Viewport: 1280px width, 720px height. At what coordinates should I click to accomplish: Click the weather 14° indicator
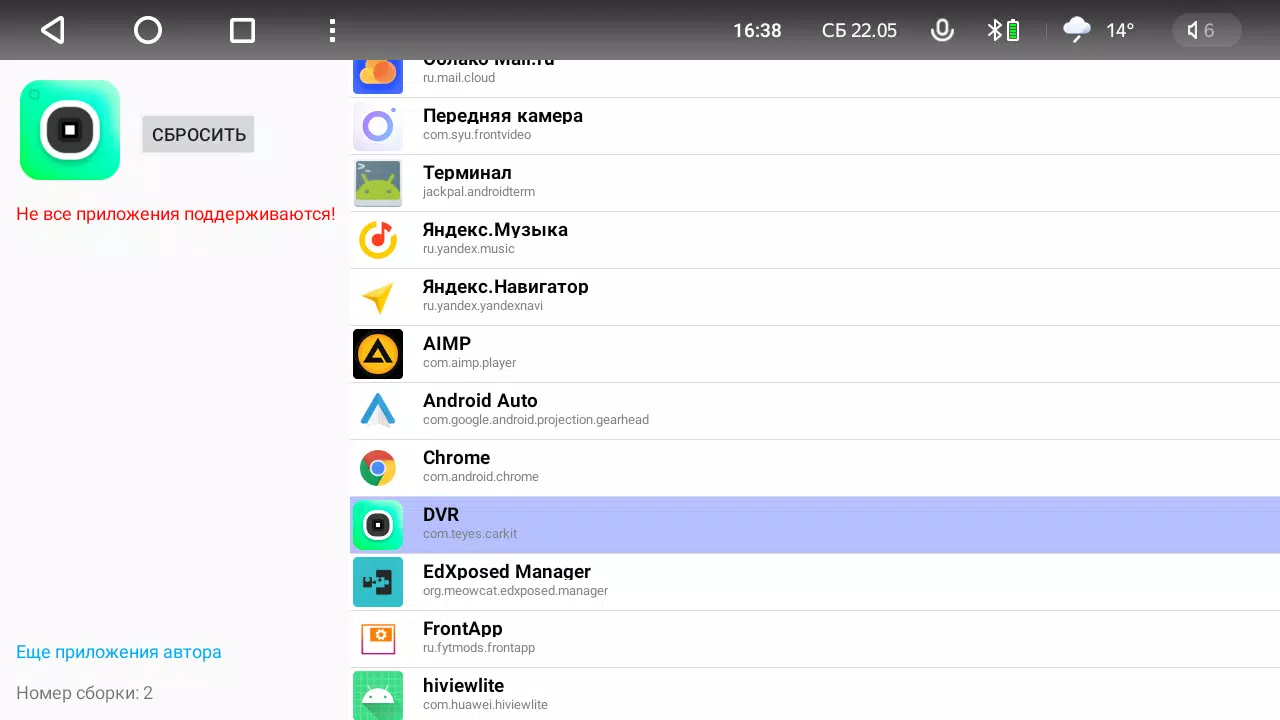pyautogui.click(x=1097, y=30)
